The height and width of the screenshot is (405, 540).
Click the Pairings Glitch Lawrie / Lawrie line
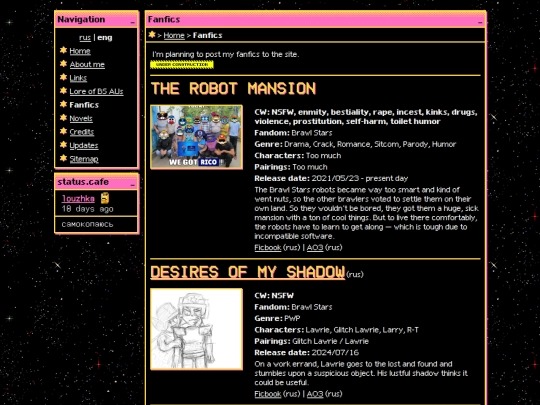tap(311, 341)
